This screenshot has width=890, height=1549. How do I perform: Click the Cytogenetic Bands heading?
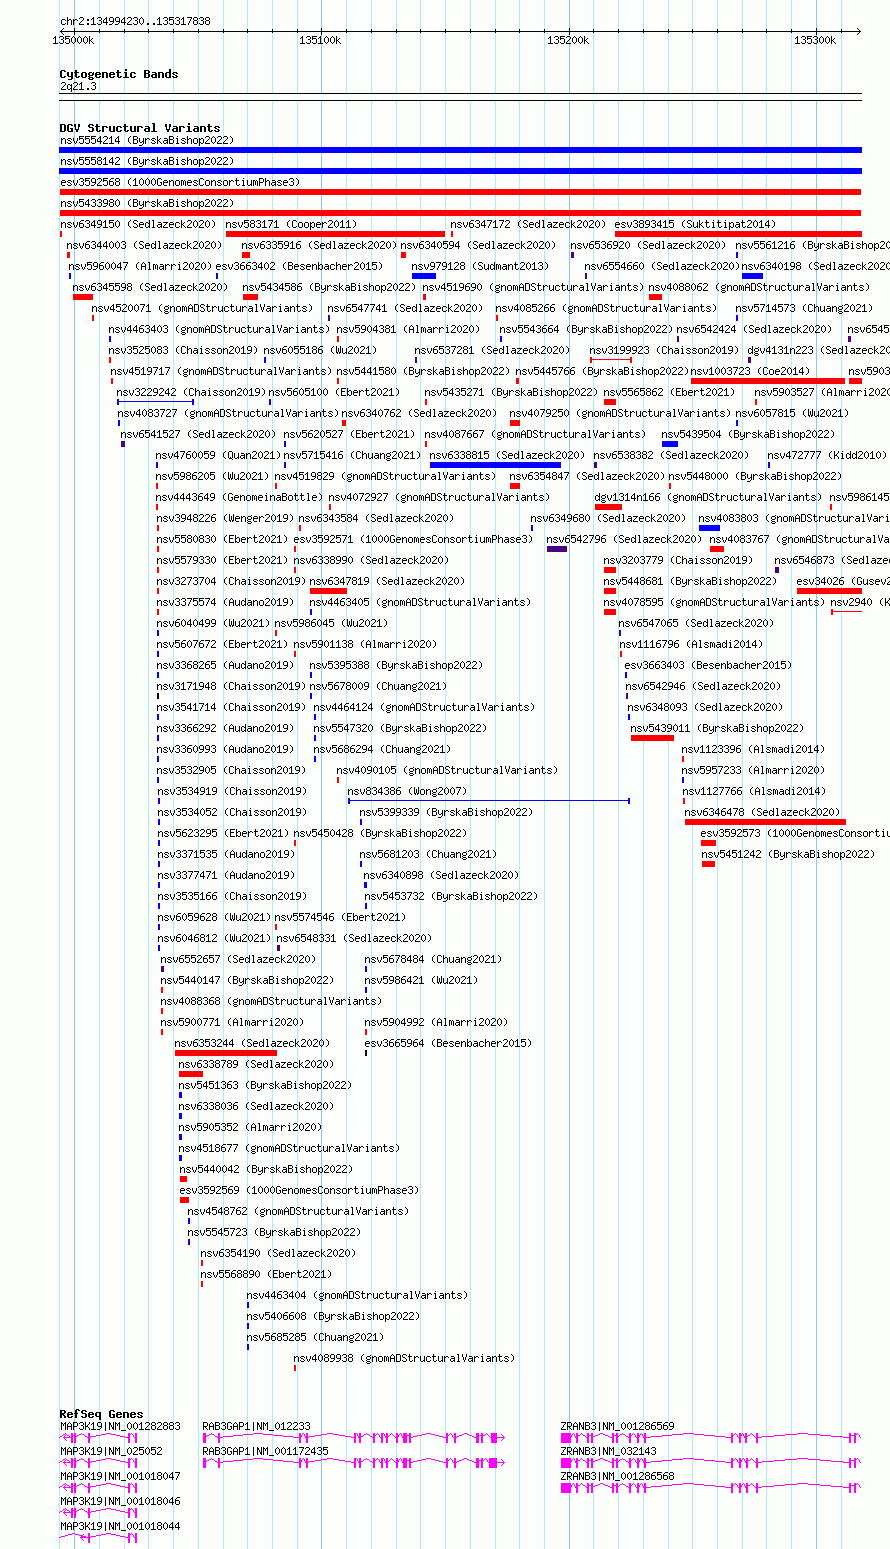coord(118,74)
